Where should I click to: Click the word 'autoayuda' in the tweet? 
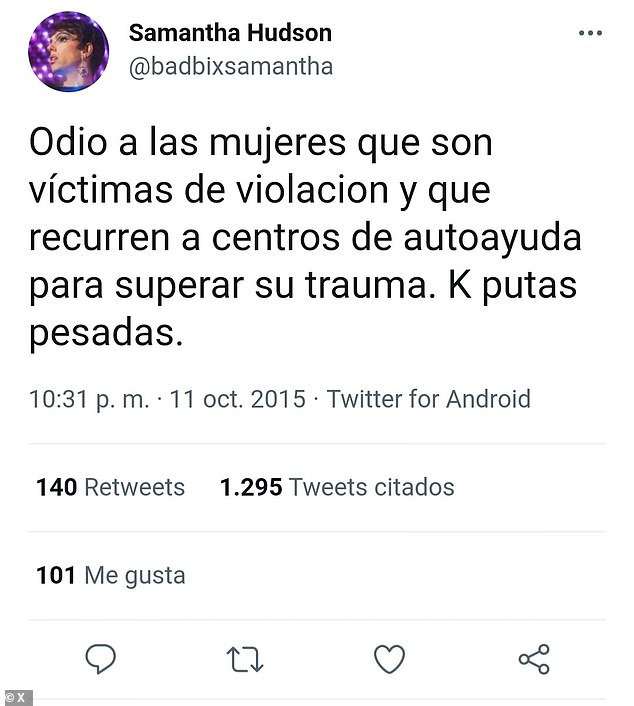click(x=493, y=238)
